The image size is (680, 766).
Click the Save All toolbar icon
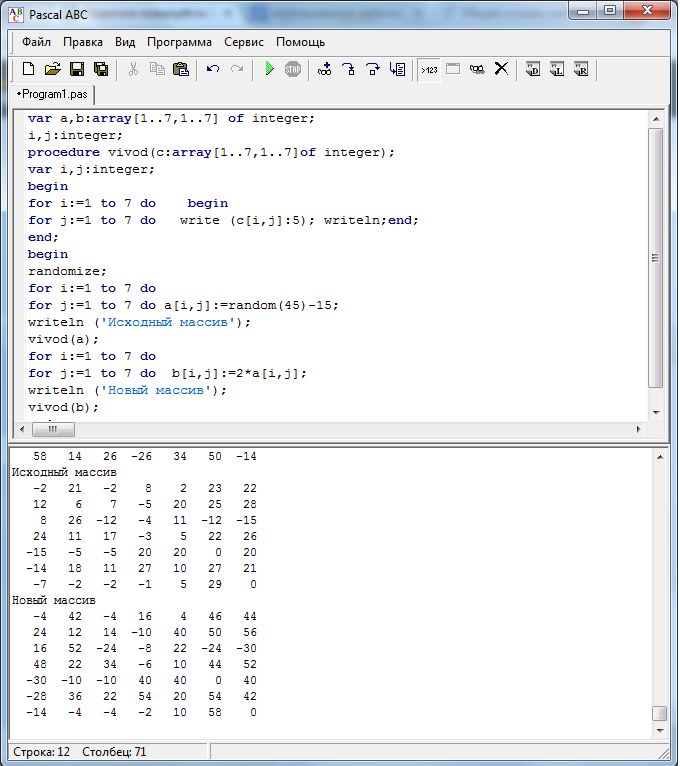click(100, 69)
